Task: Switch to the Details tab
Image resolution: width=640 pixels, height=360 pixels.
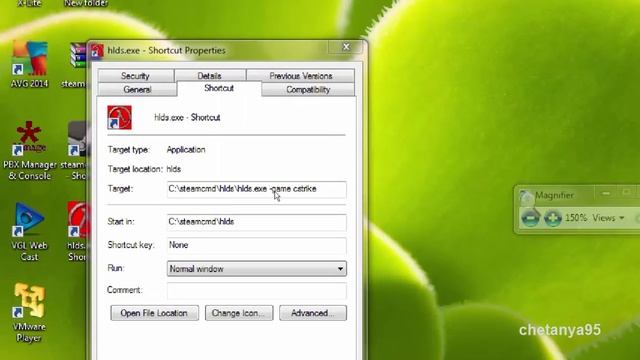Action: pyautogui.click(x=209, y=76)
